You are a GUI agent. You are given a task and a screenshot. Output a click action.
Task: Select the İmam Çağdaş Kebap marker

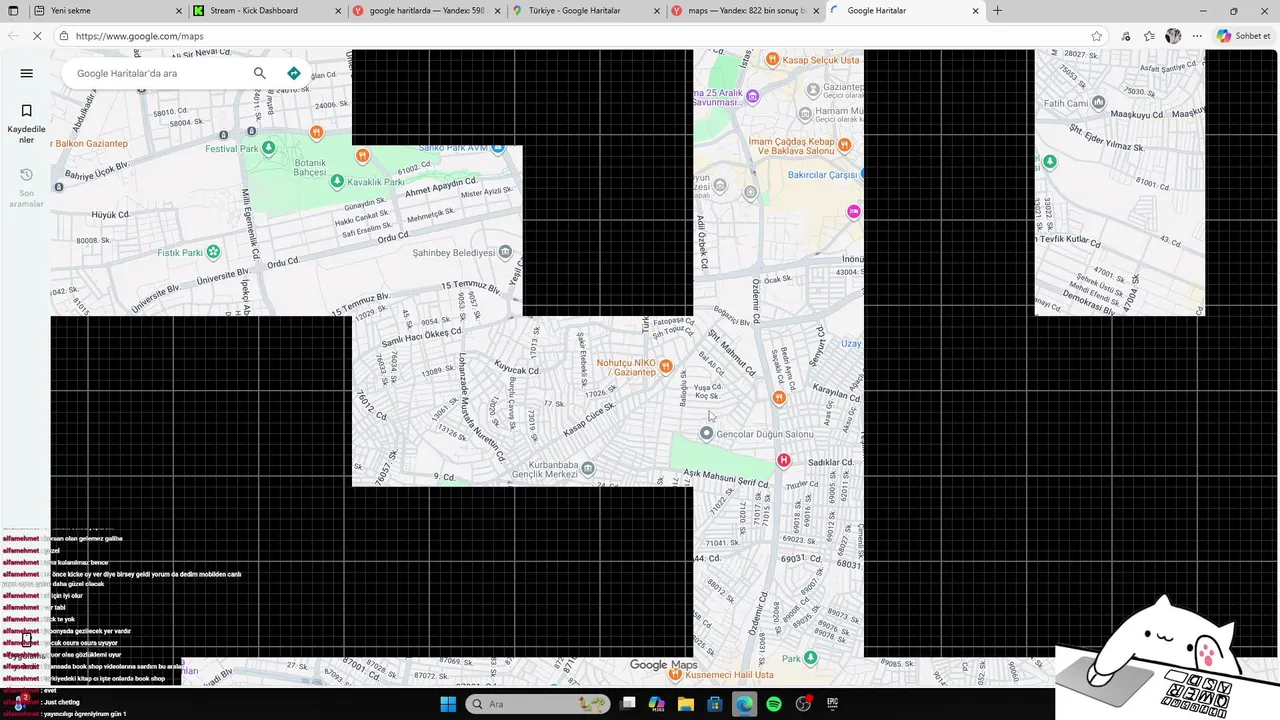[x=845, y=144]
